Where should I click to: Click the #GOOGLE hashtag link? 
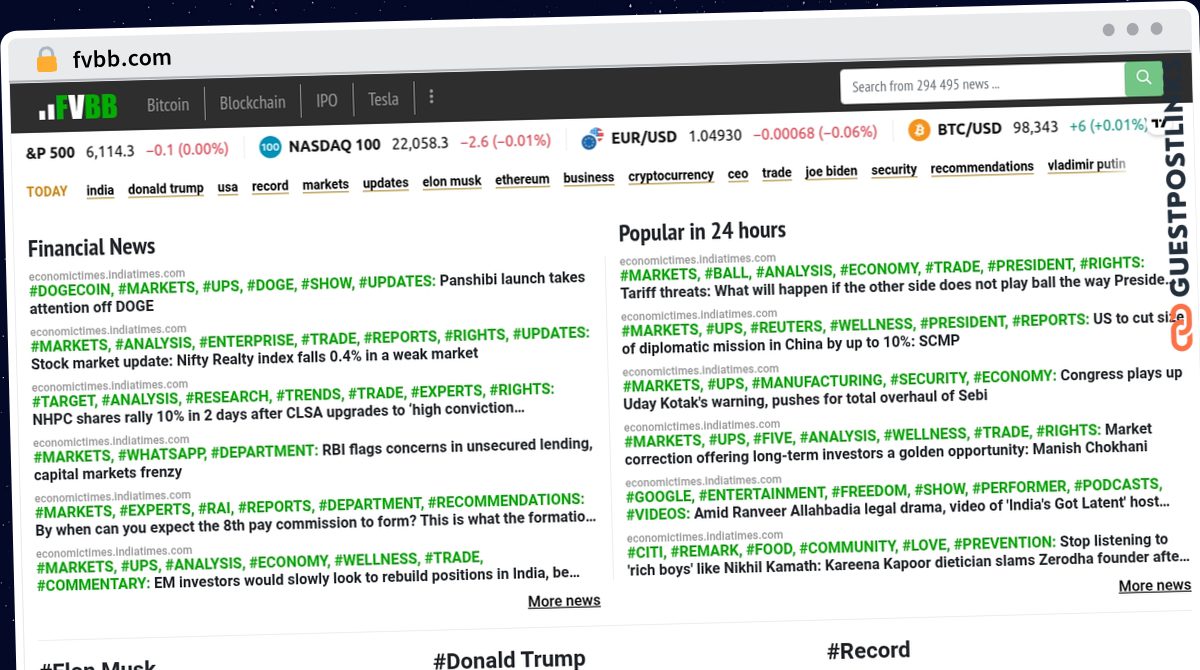[x=659, y=497]
